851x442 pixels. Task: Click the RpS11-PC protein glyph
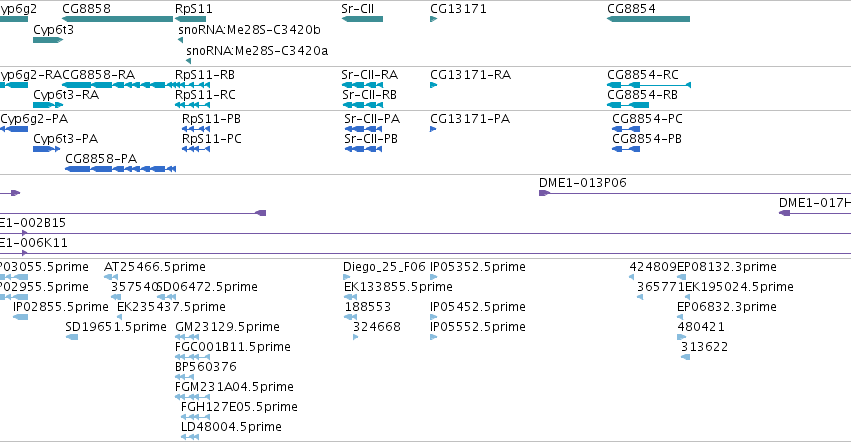coord(196,149)
